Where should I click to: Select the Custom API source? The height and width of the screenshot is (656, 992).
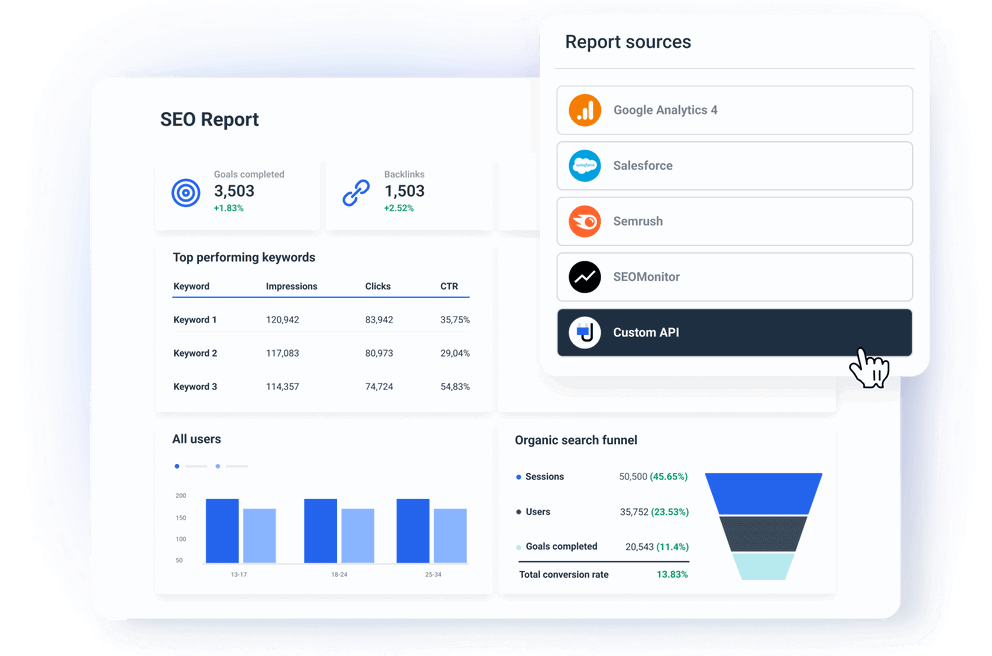click(x=735, y=333)
